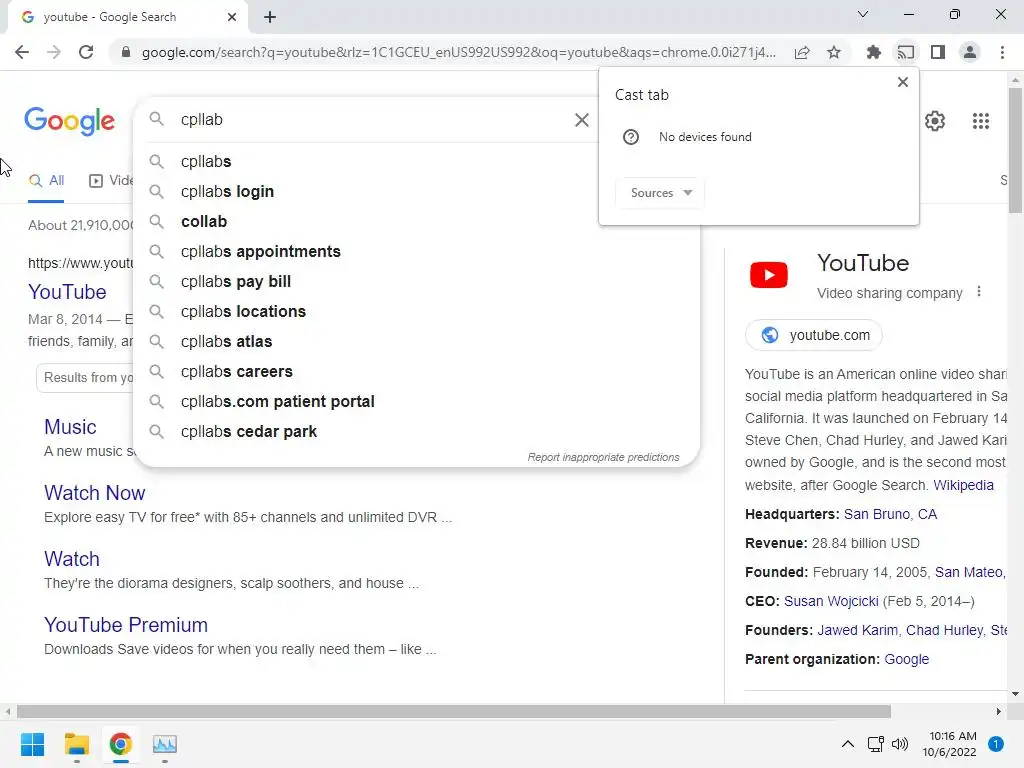This screenshot has height=768, width=1024.
Task: Expand the Sources dropdown
Action: pos(660,193)
